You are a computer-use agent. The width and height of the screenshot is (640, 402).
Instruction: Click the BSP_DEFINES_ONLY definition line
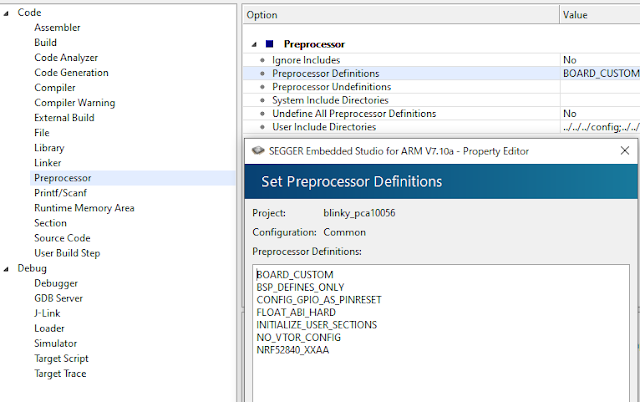[x=300, y=287]
